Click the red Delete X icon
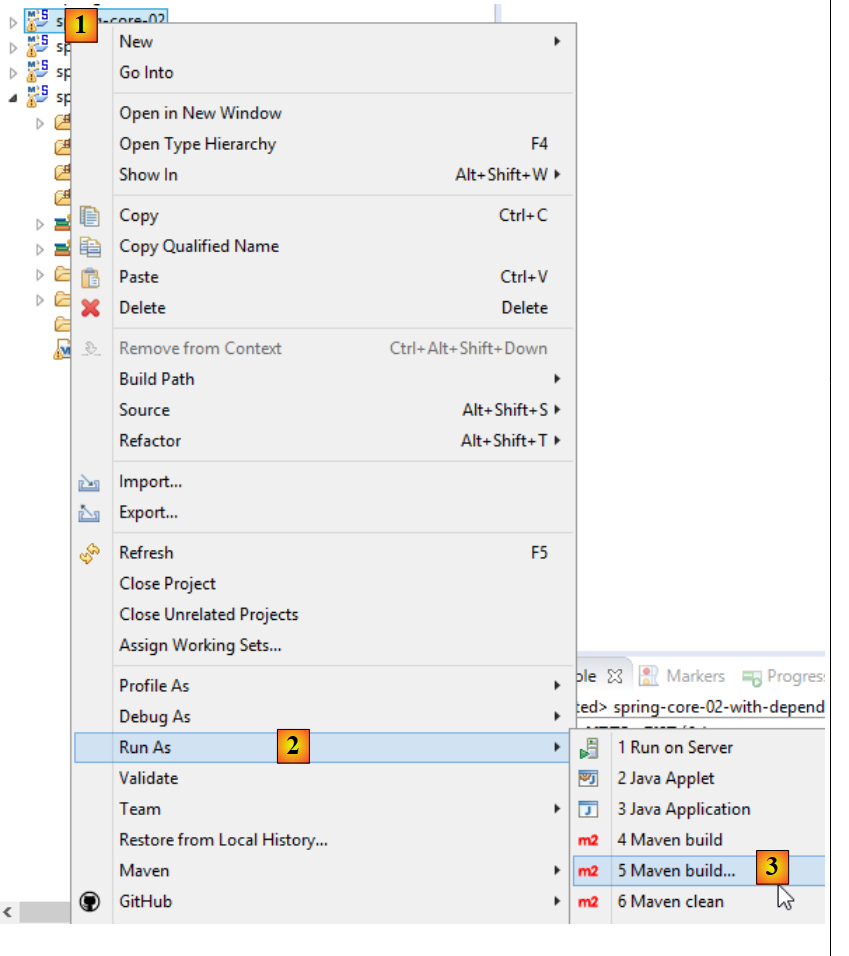 (90, 308)
